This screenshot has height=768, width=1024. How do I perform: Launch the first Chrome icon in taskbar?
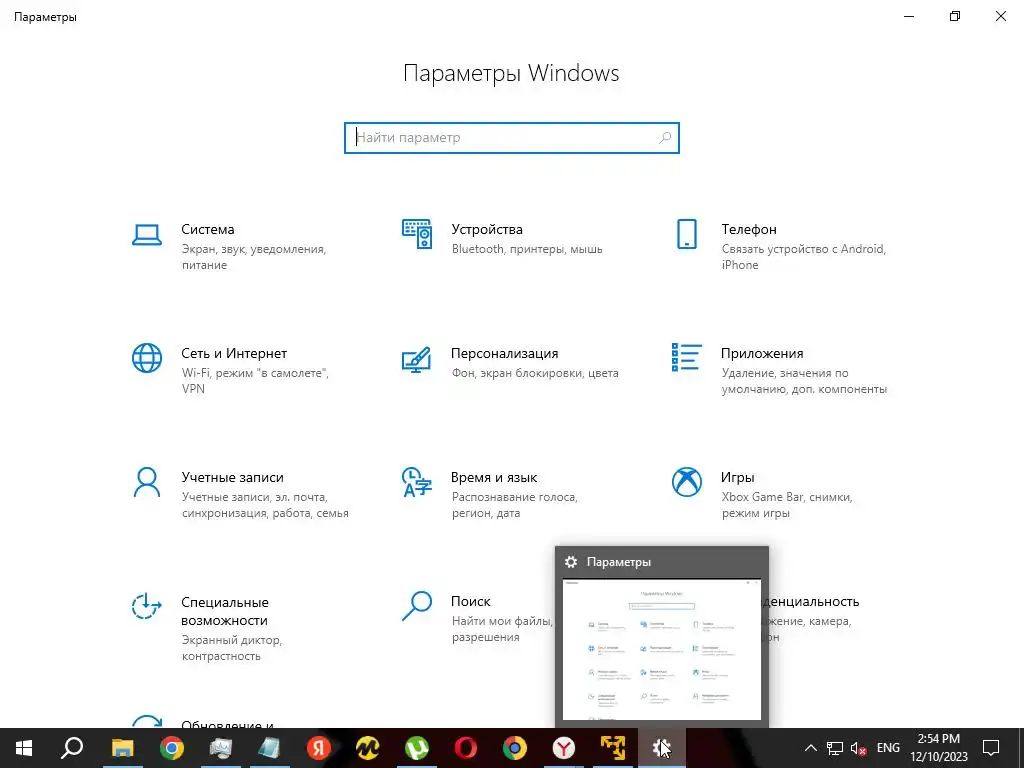tap(172, 748)
